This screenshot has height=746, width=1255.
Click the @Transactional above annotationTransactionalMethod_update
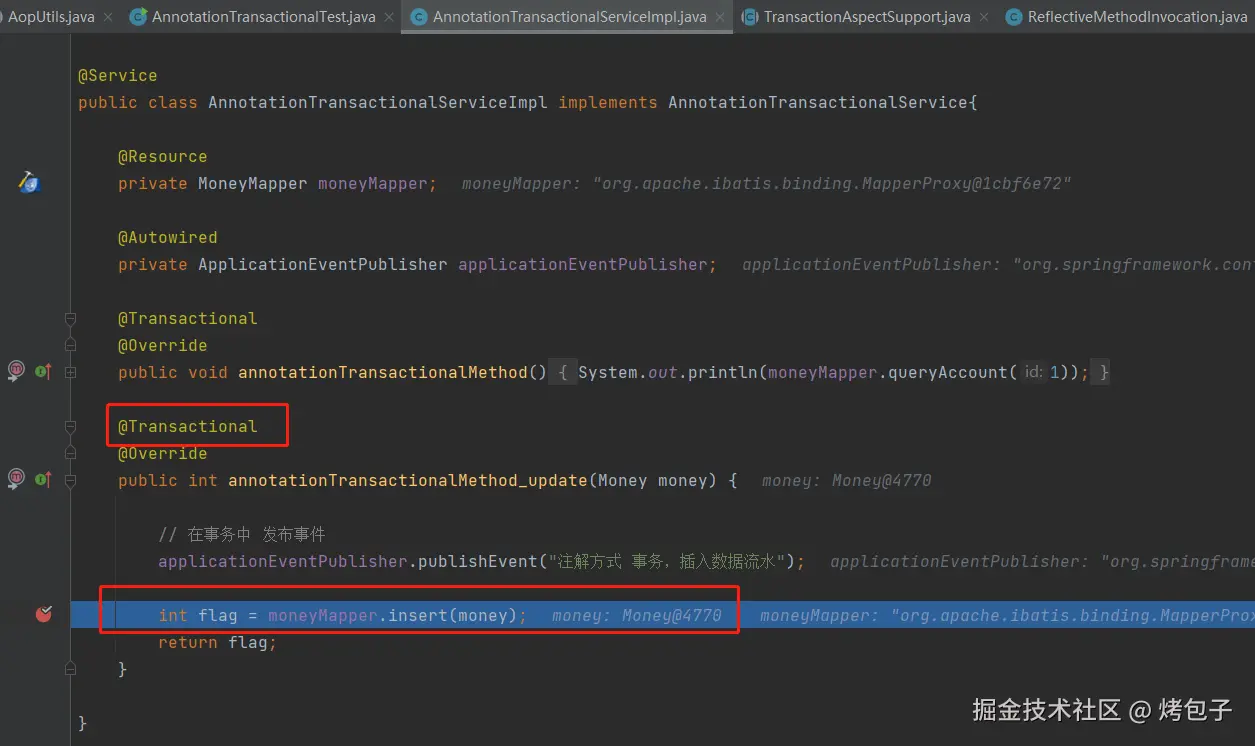point(187,426)
